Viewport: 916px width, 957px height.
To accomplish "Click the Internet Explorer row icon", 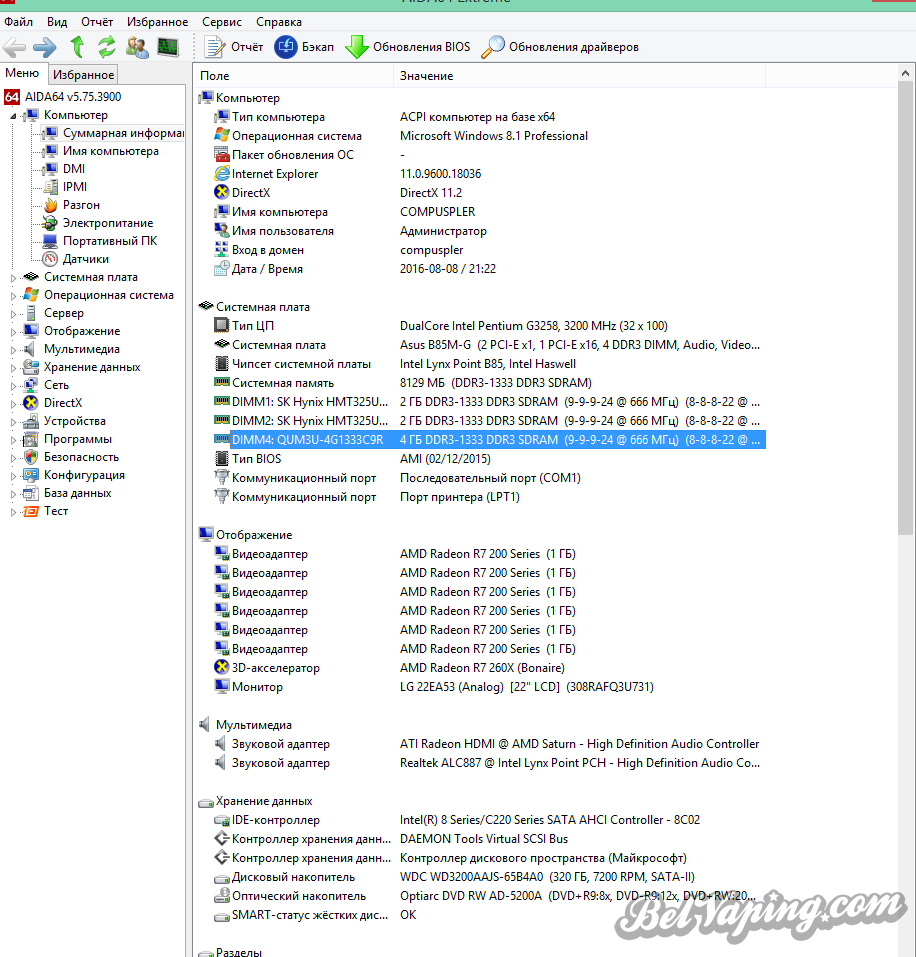I will [222, 173].
